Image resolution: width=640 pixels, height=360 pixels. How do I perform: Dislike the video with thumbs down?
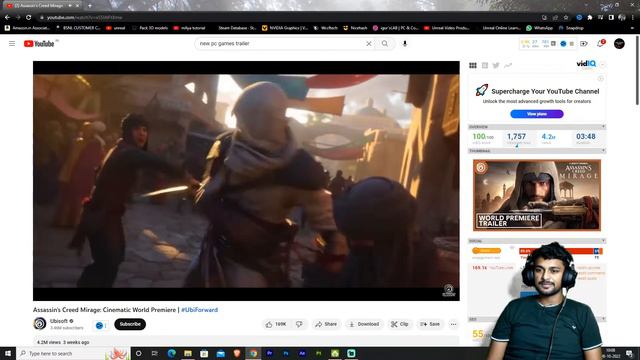point(299,324)
